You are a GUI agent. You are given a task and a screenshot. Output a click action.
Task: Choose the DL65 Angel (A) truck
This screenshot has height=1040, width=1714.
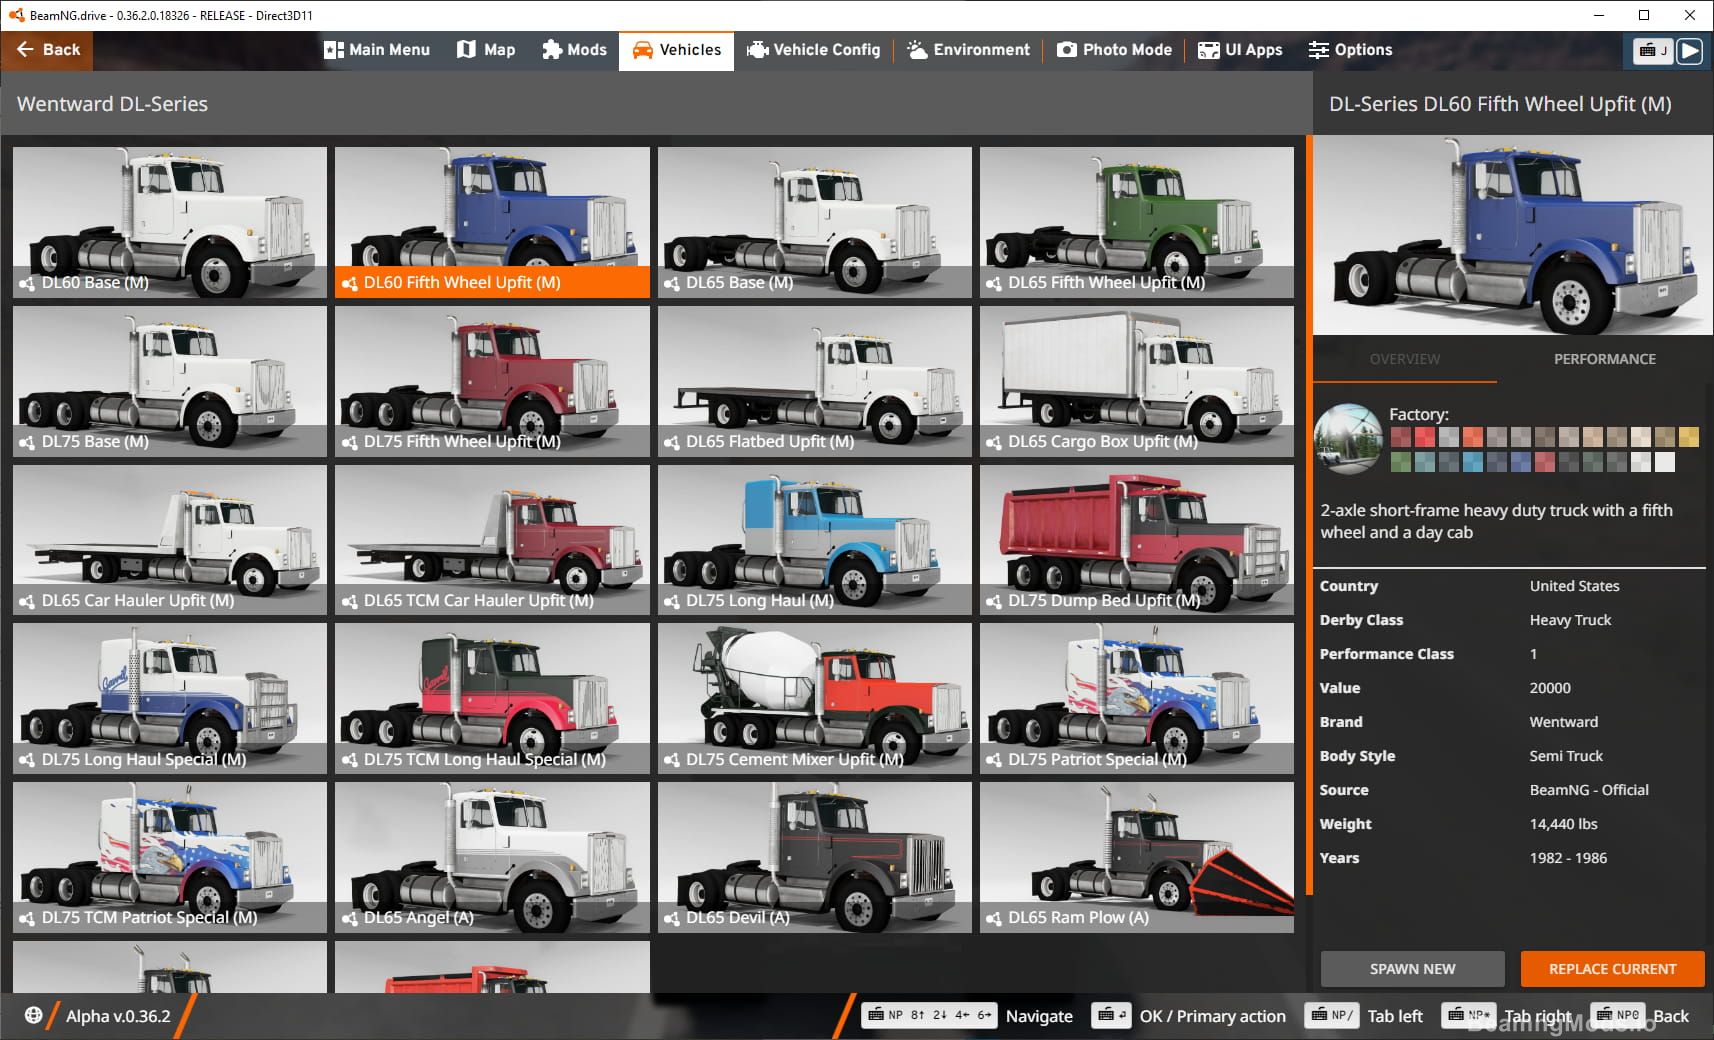click(x=492, y=857)
